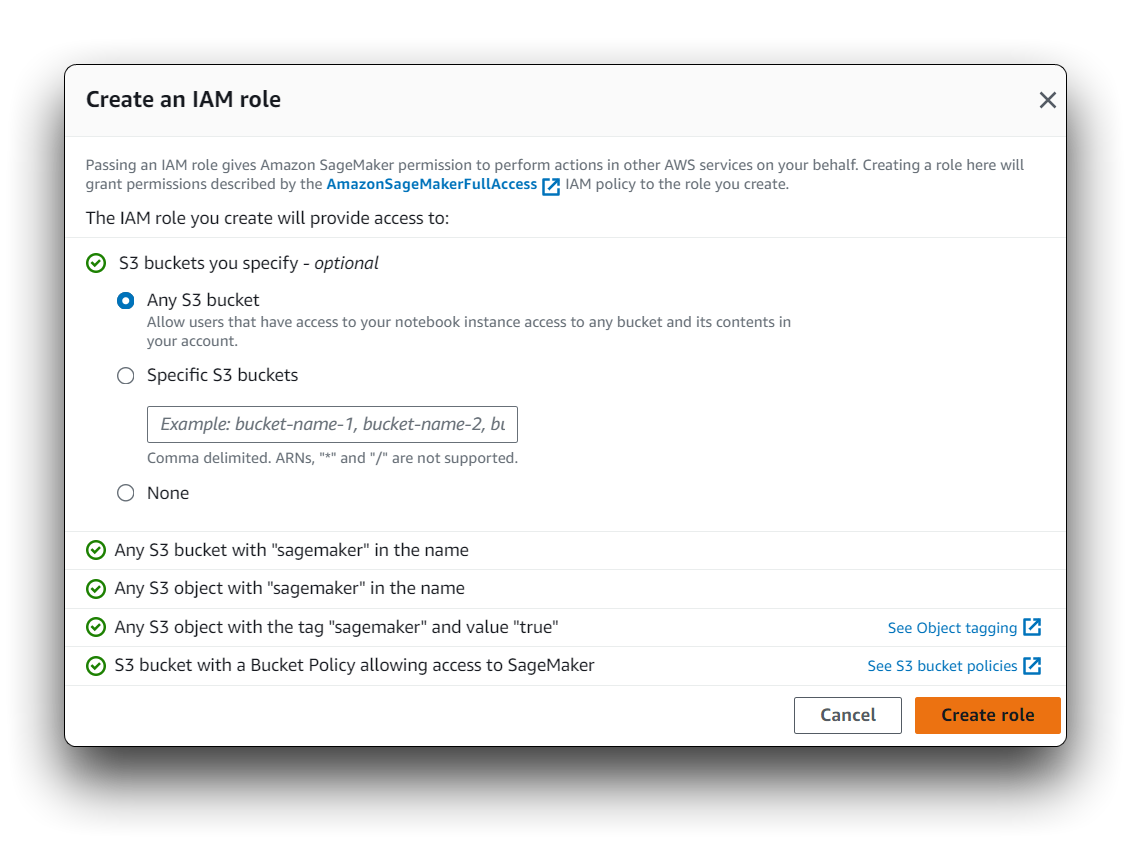Click the checkmark icon next to sagemaker tag row

(96, 627)
